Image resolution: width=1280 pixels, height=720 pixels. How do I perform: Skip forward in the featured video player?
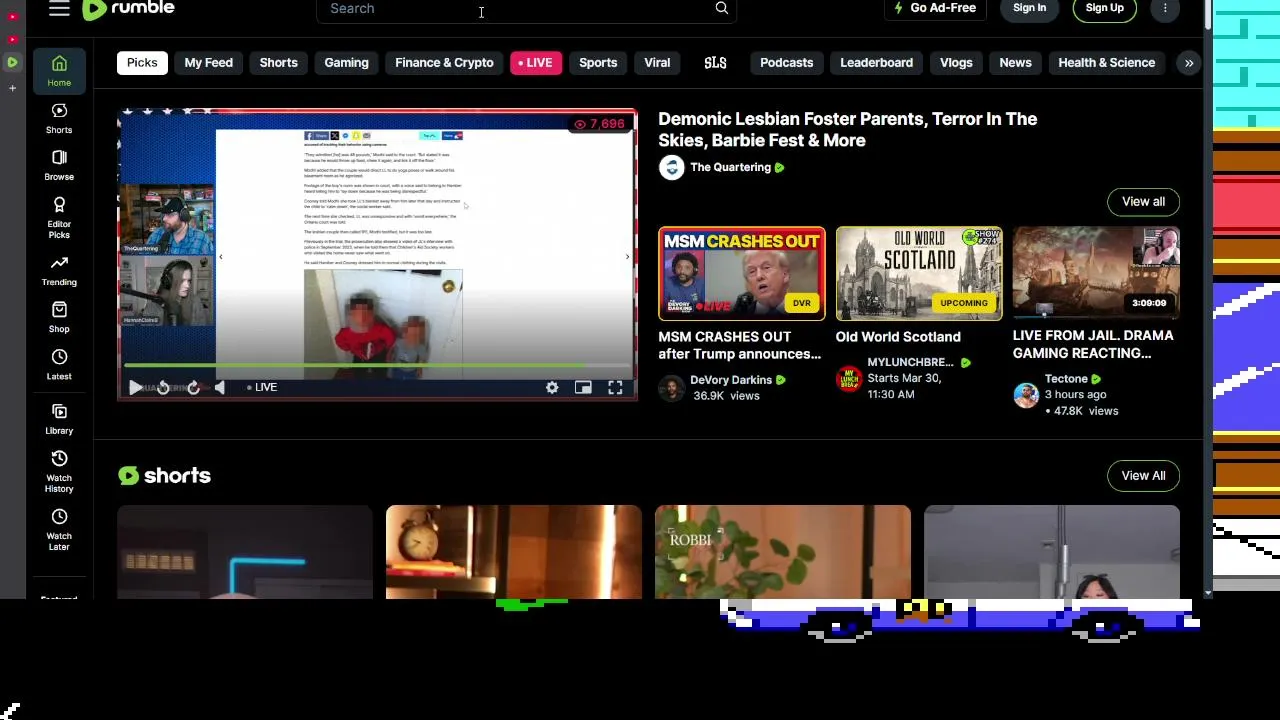click(x=193, y=387)
